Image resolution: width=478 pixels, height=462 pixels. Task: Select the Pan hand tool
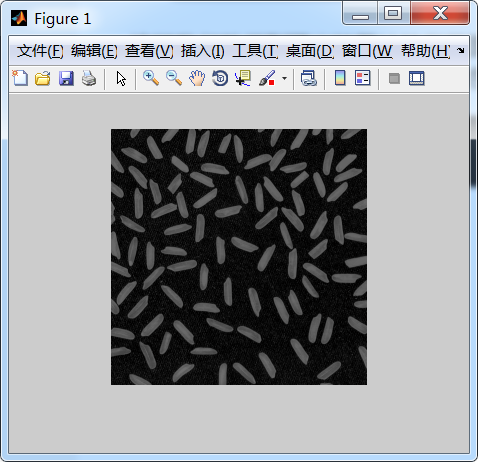point(197,79)
